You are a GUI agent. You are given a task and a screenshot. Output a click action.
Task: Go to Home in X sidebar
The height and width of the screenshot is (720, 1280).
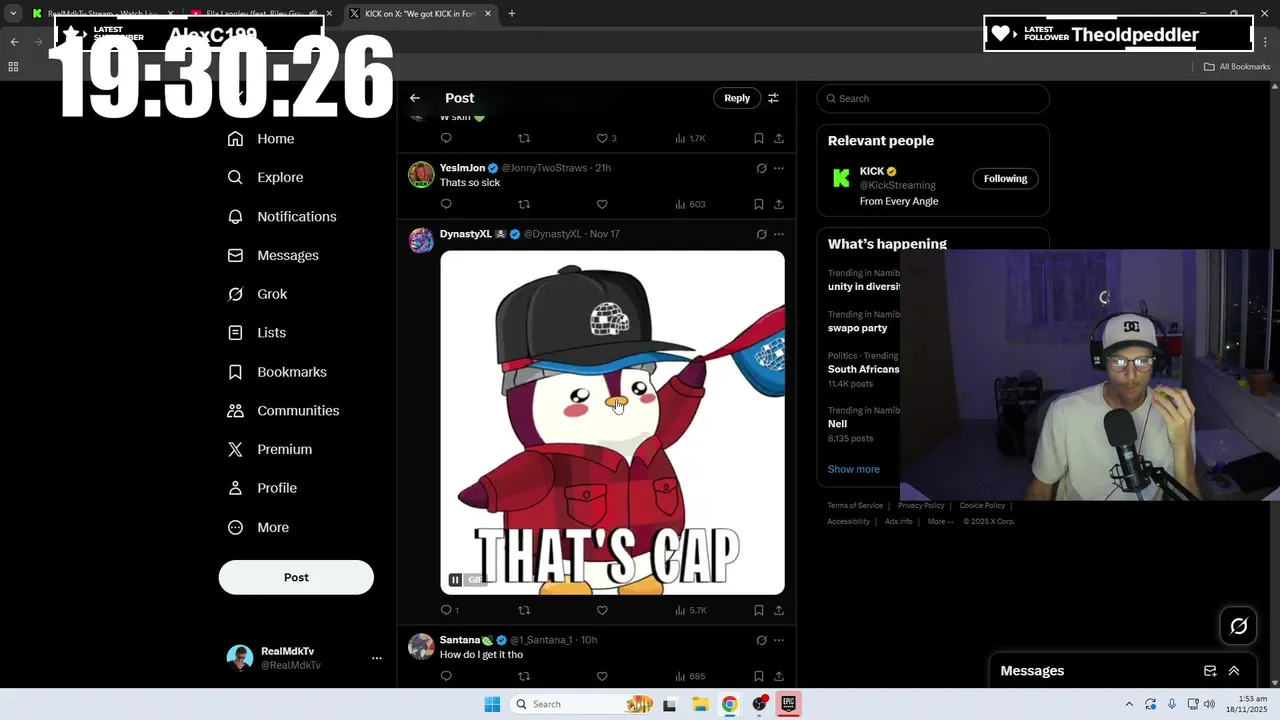[261, 139]
